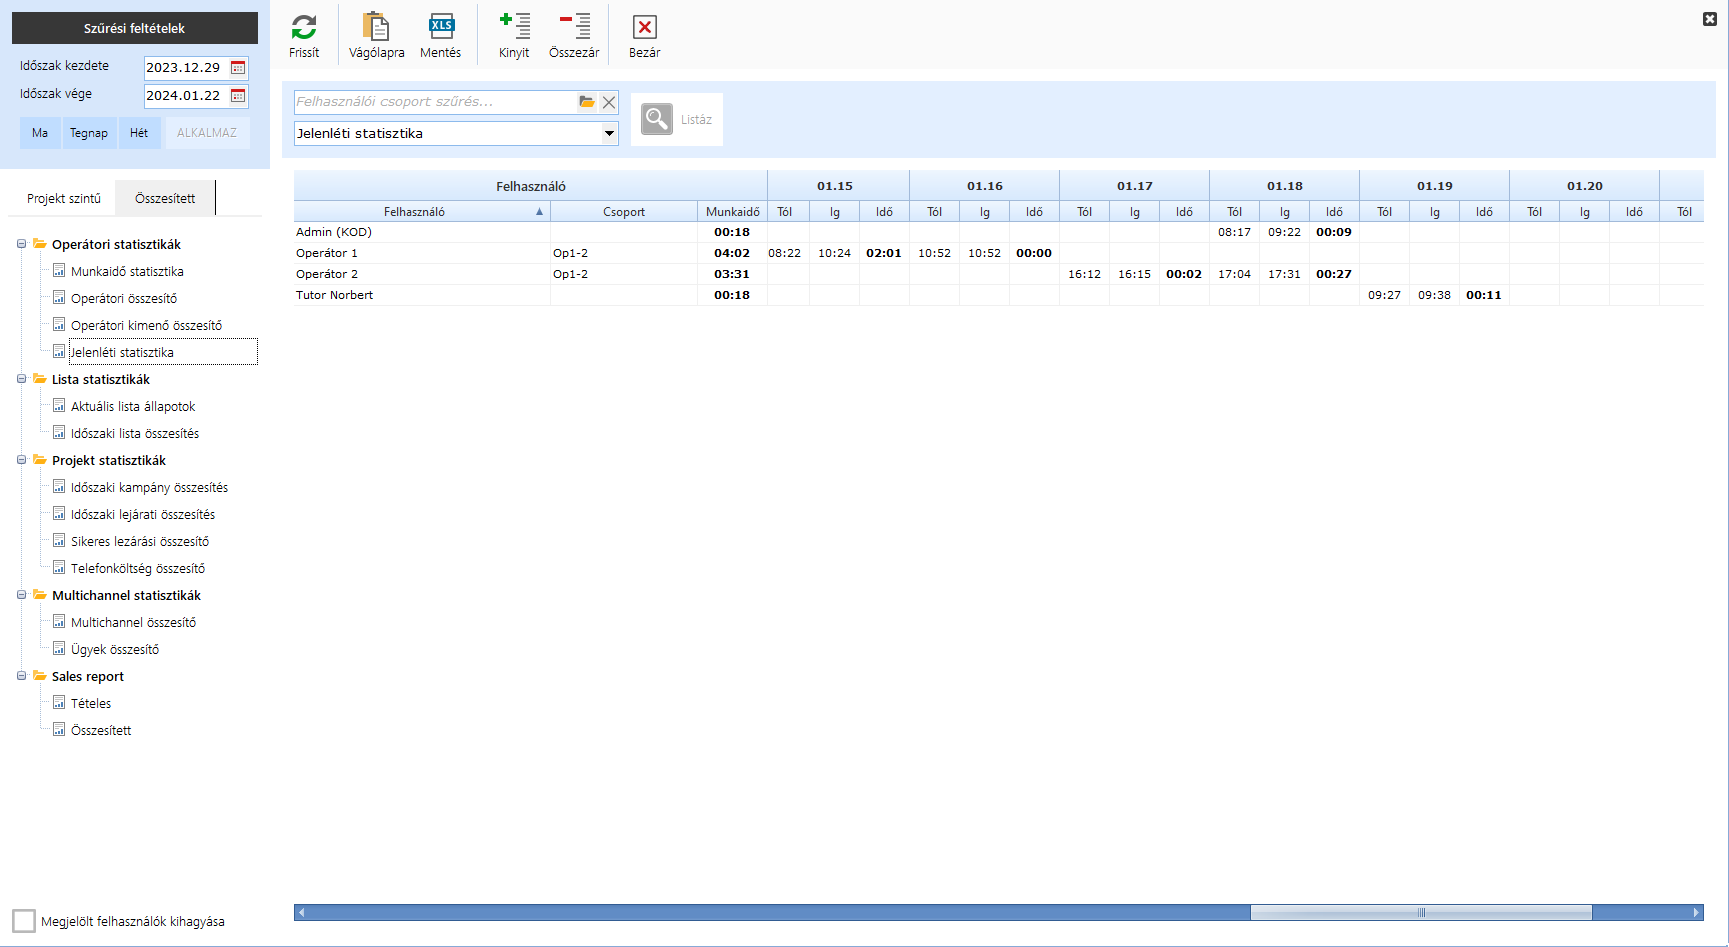The height and width of the screenshot is (947, 1729).
Task: Collapse the Sales report node
Action: click(x=22, y=676)
